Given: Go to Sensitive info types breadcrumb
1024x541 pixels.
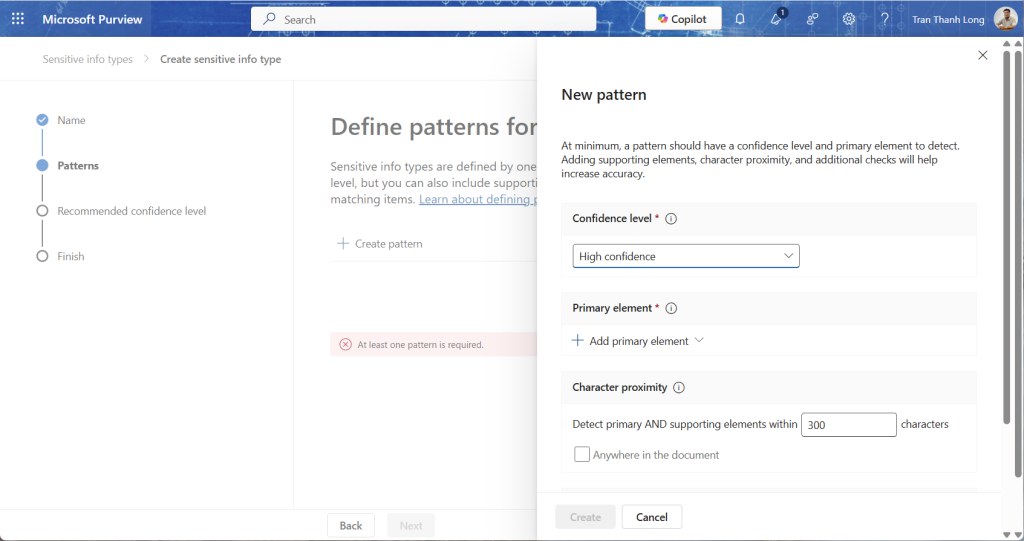Looking at the screenshot, I should [x=87, y=59].
